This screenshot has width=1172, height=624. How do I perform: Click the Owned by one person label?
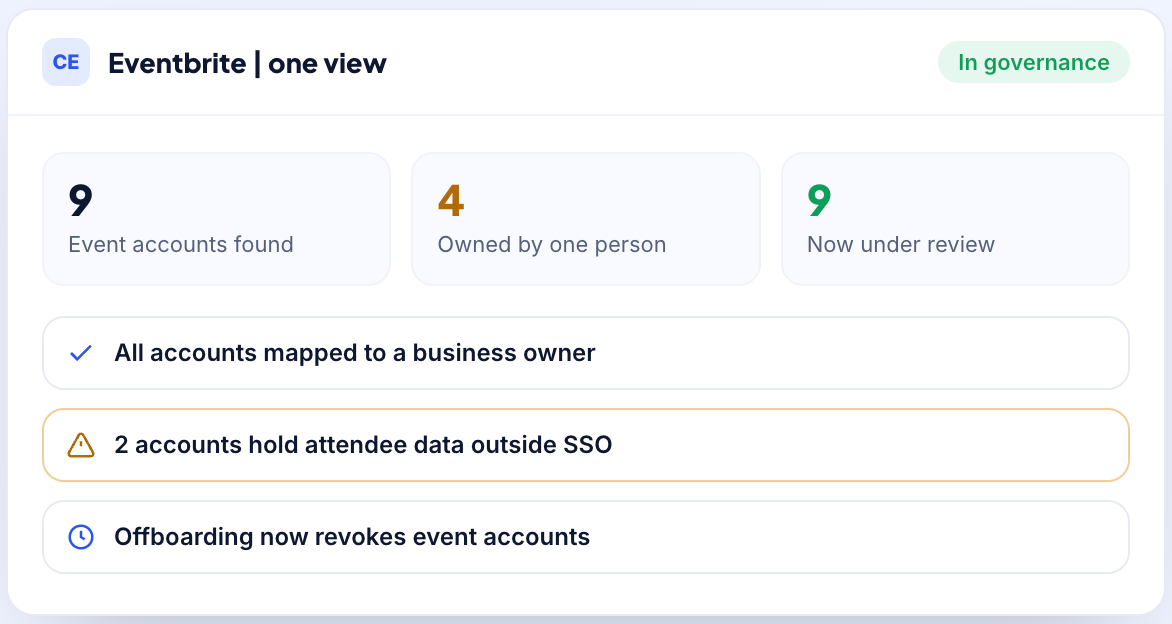click(552, 244)
